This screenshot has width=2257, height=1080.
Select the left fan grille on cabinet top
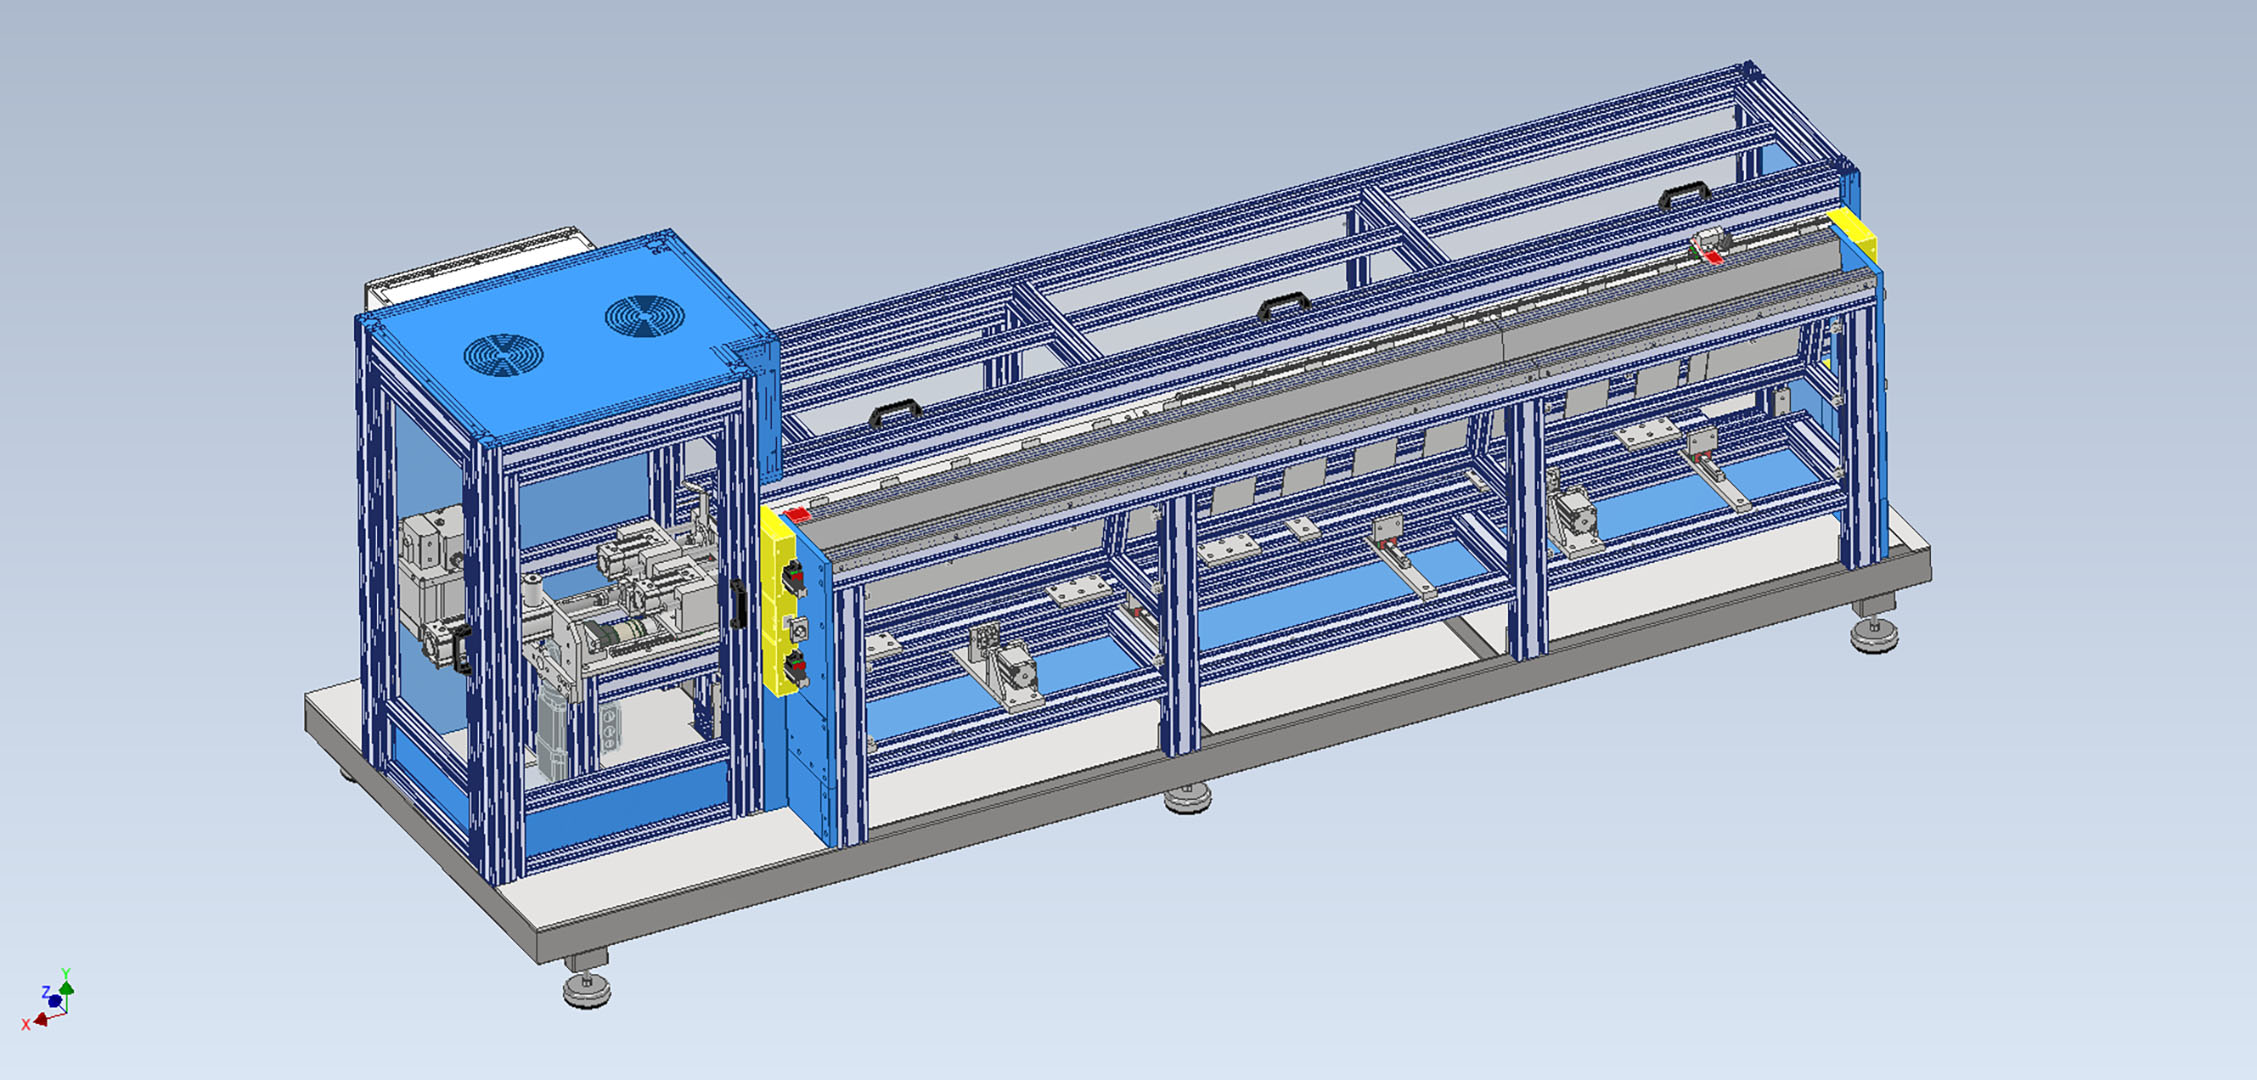click(x=503, y=355)
